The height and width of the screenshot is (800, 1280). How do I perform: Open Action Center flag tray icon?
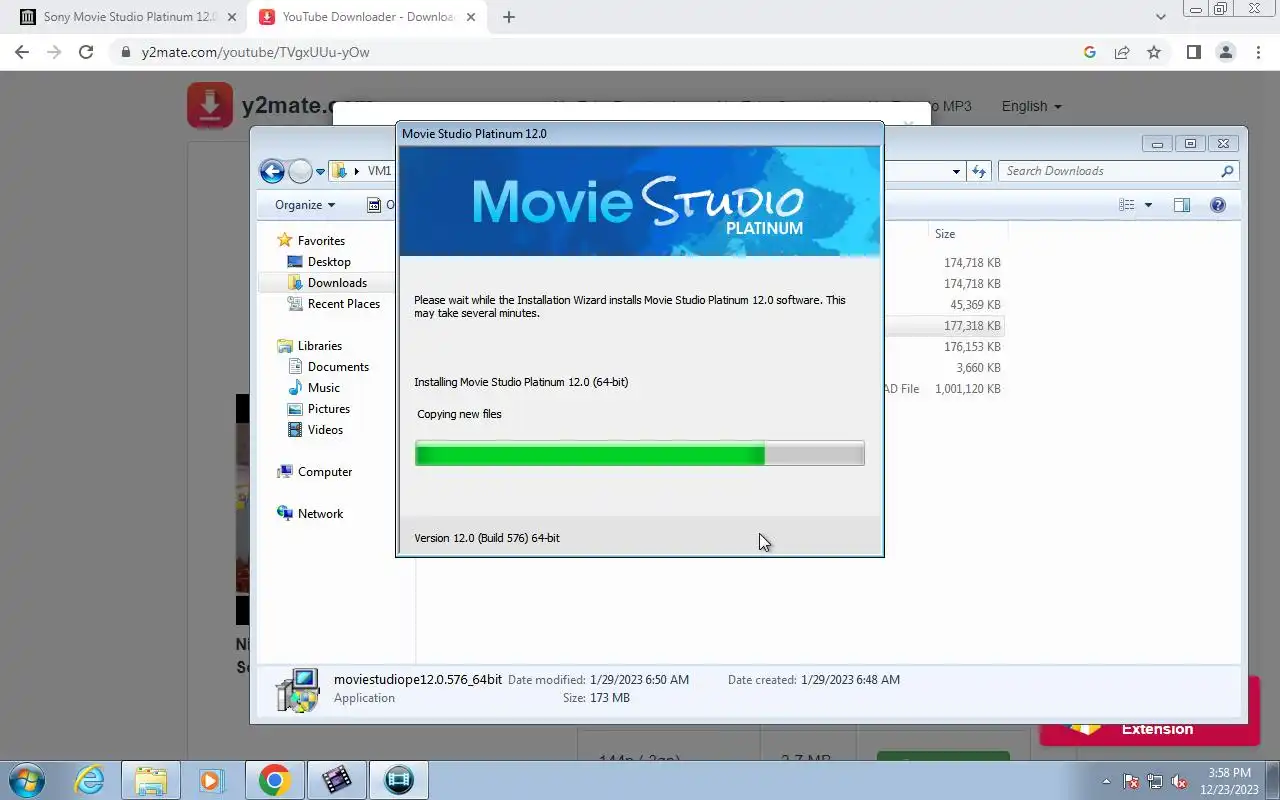1131,781
